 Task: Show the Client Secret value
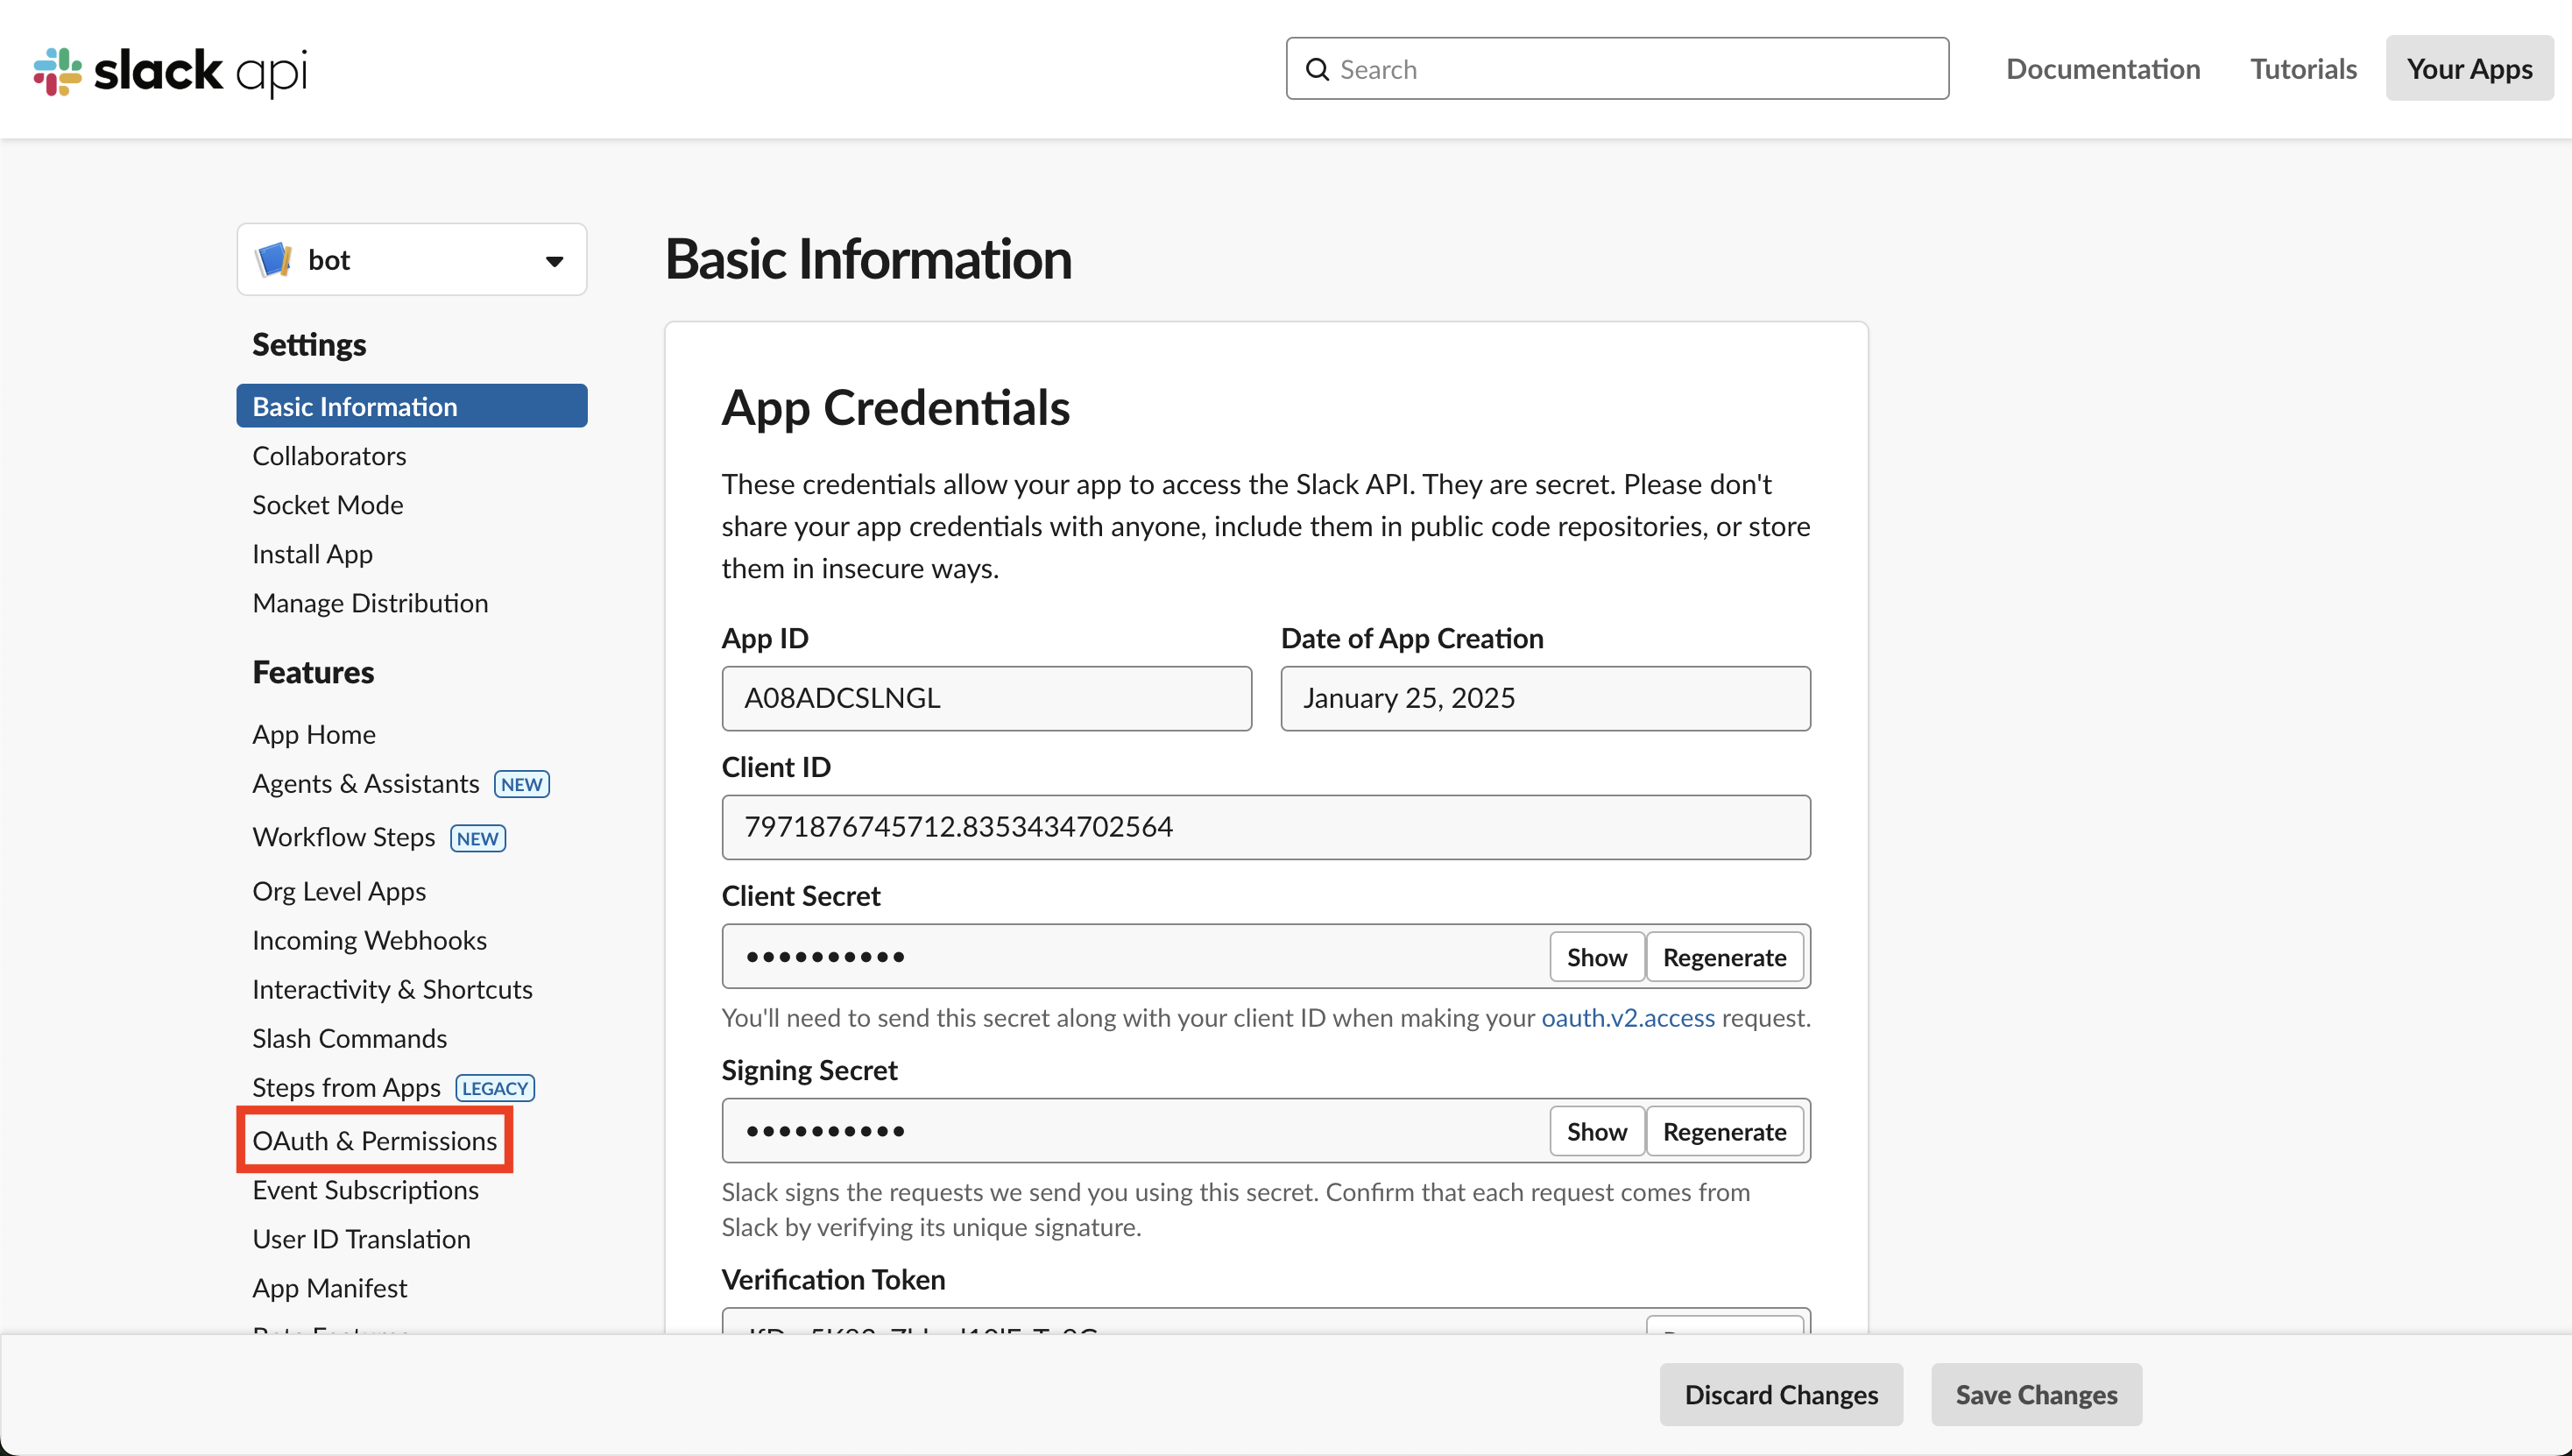(x=1596, y=957)
